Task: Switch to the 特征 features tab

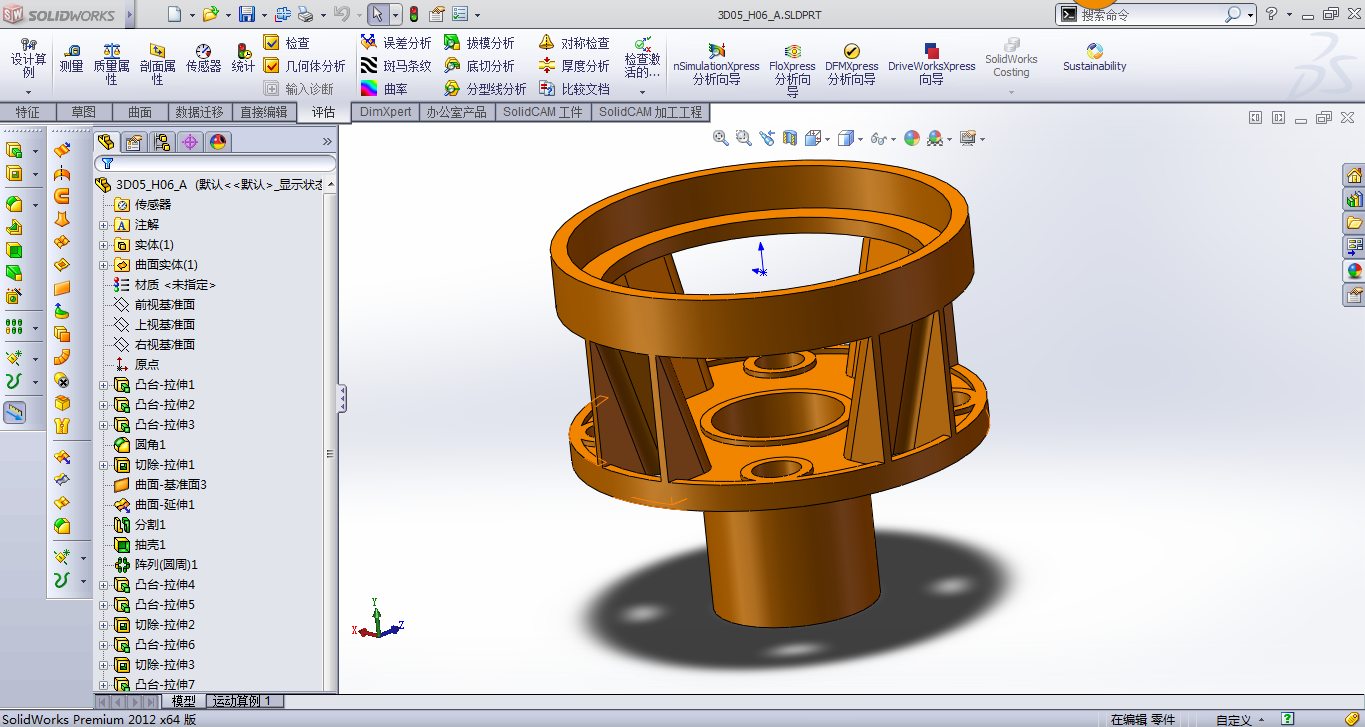Action: pos(27,112)
